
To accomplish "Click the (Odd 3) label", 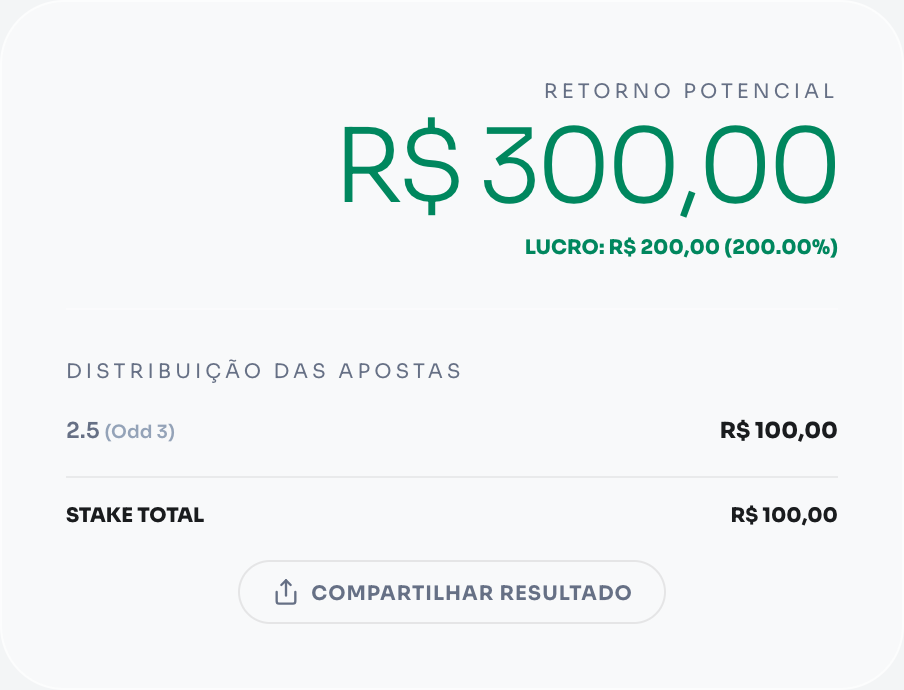I will (x=140, y=431).
